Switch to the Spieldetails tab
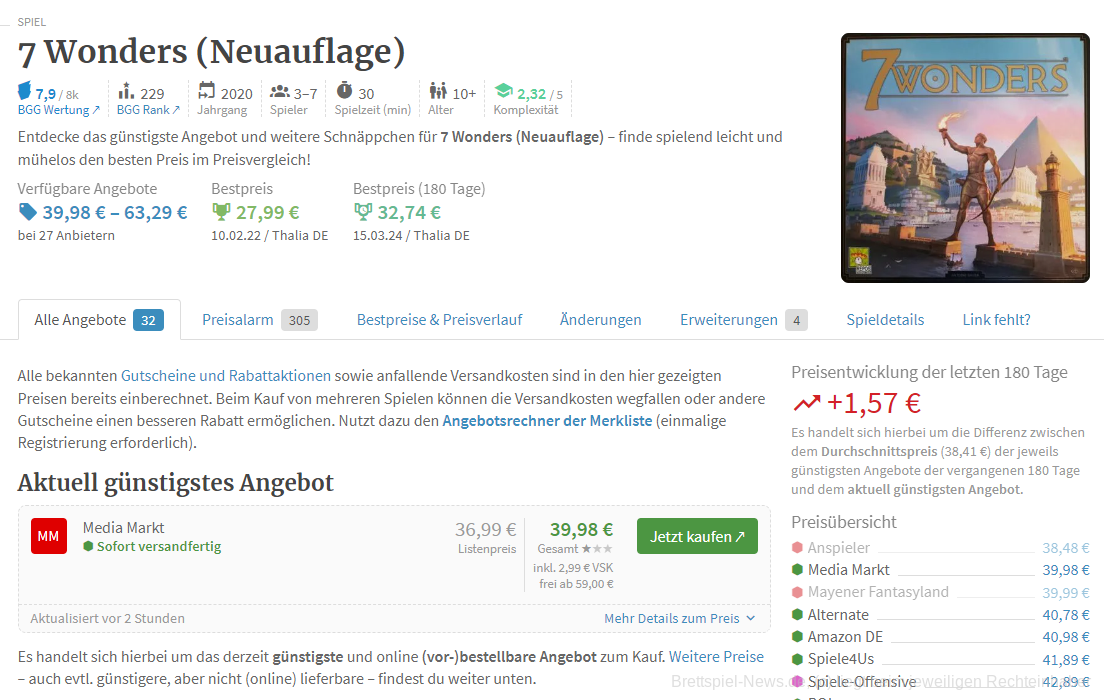Screen dimensions: 1104x700 click(885, 319)
